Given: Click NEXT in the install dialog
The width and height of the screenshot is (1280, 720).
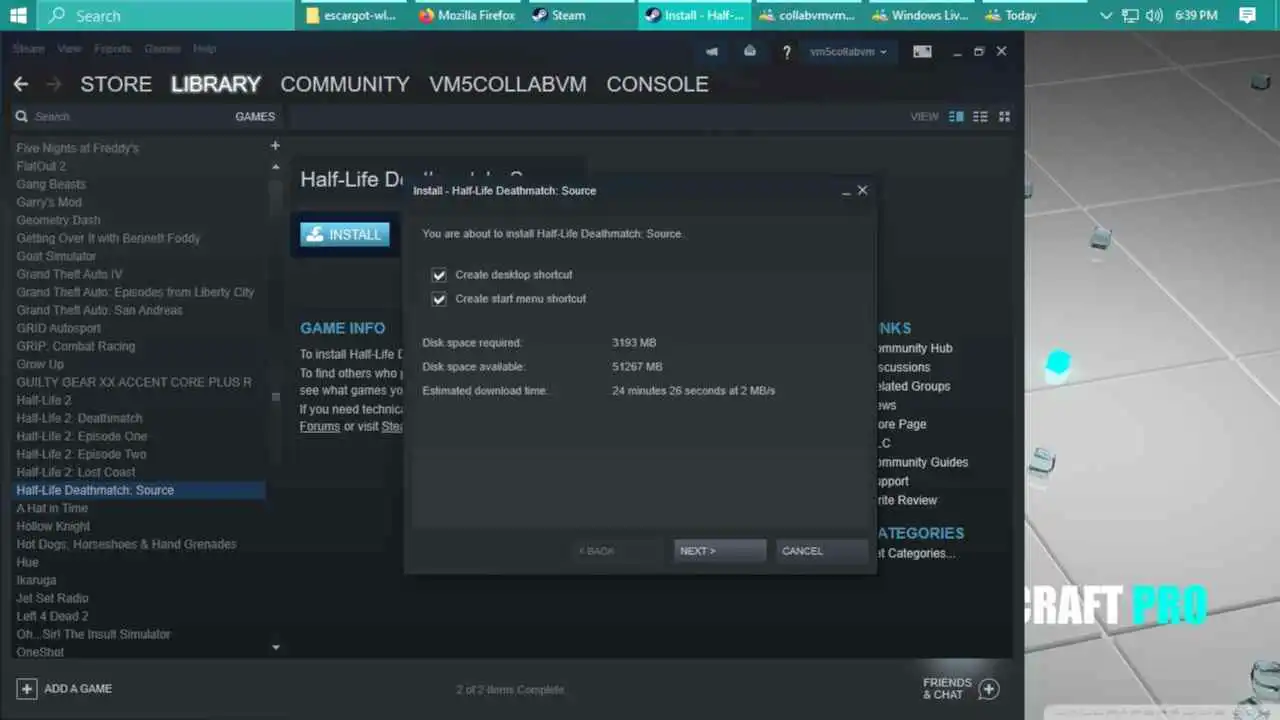Looking at the screenshot, I should (x=720, y=551).
